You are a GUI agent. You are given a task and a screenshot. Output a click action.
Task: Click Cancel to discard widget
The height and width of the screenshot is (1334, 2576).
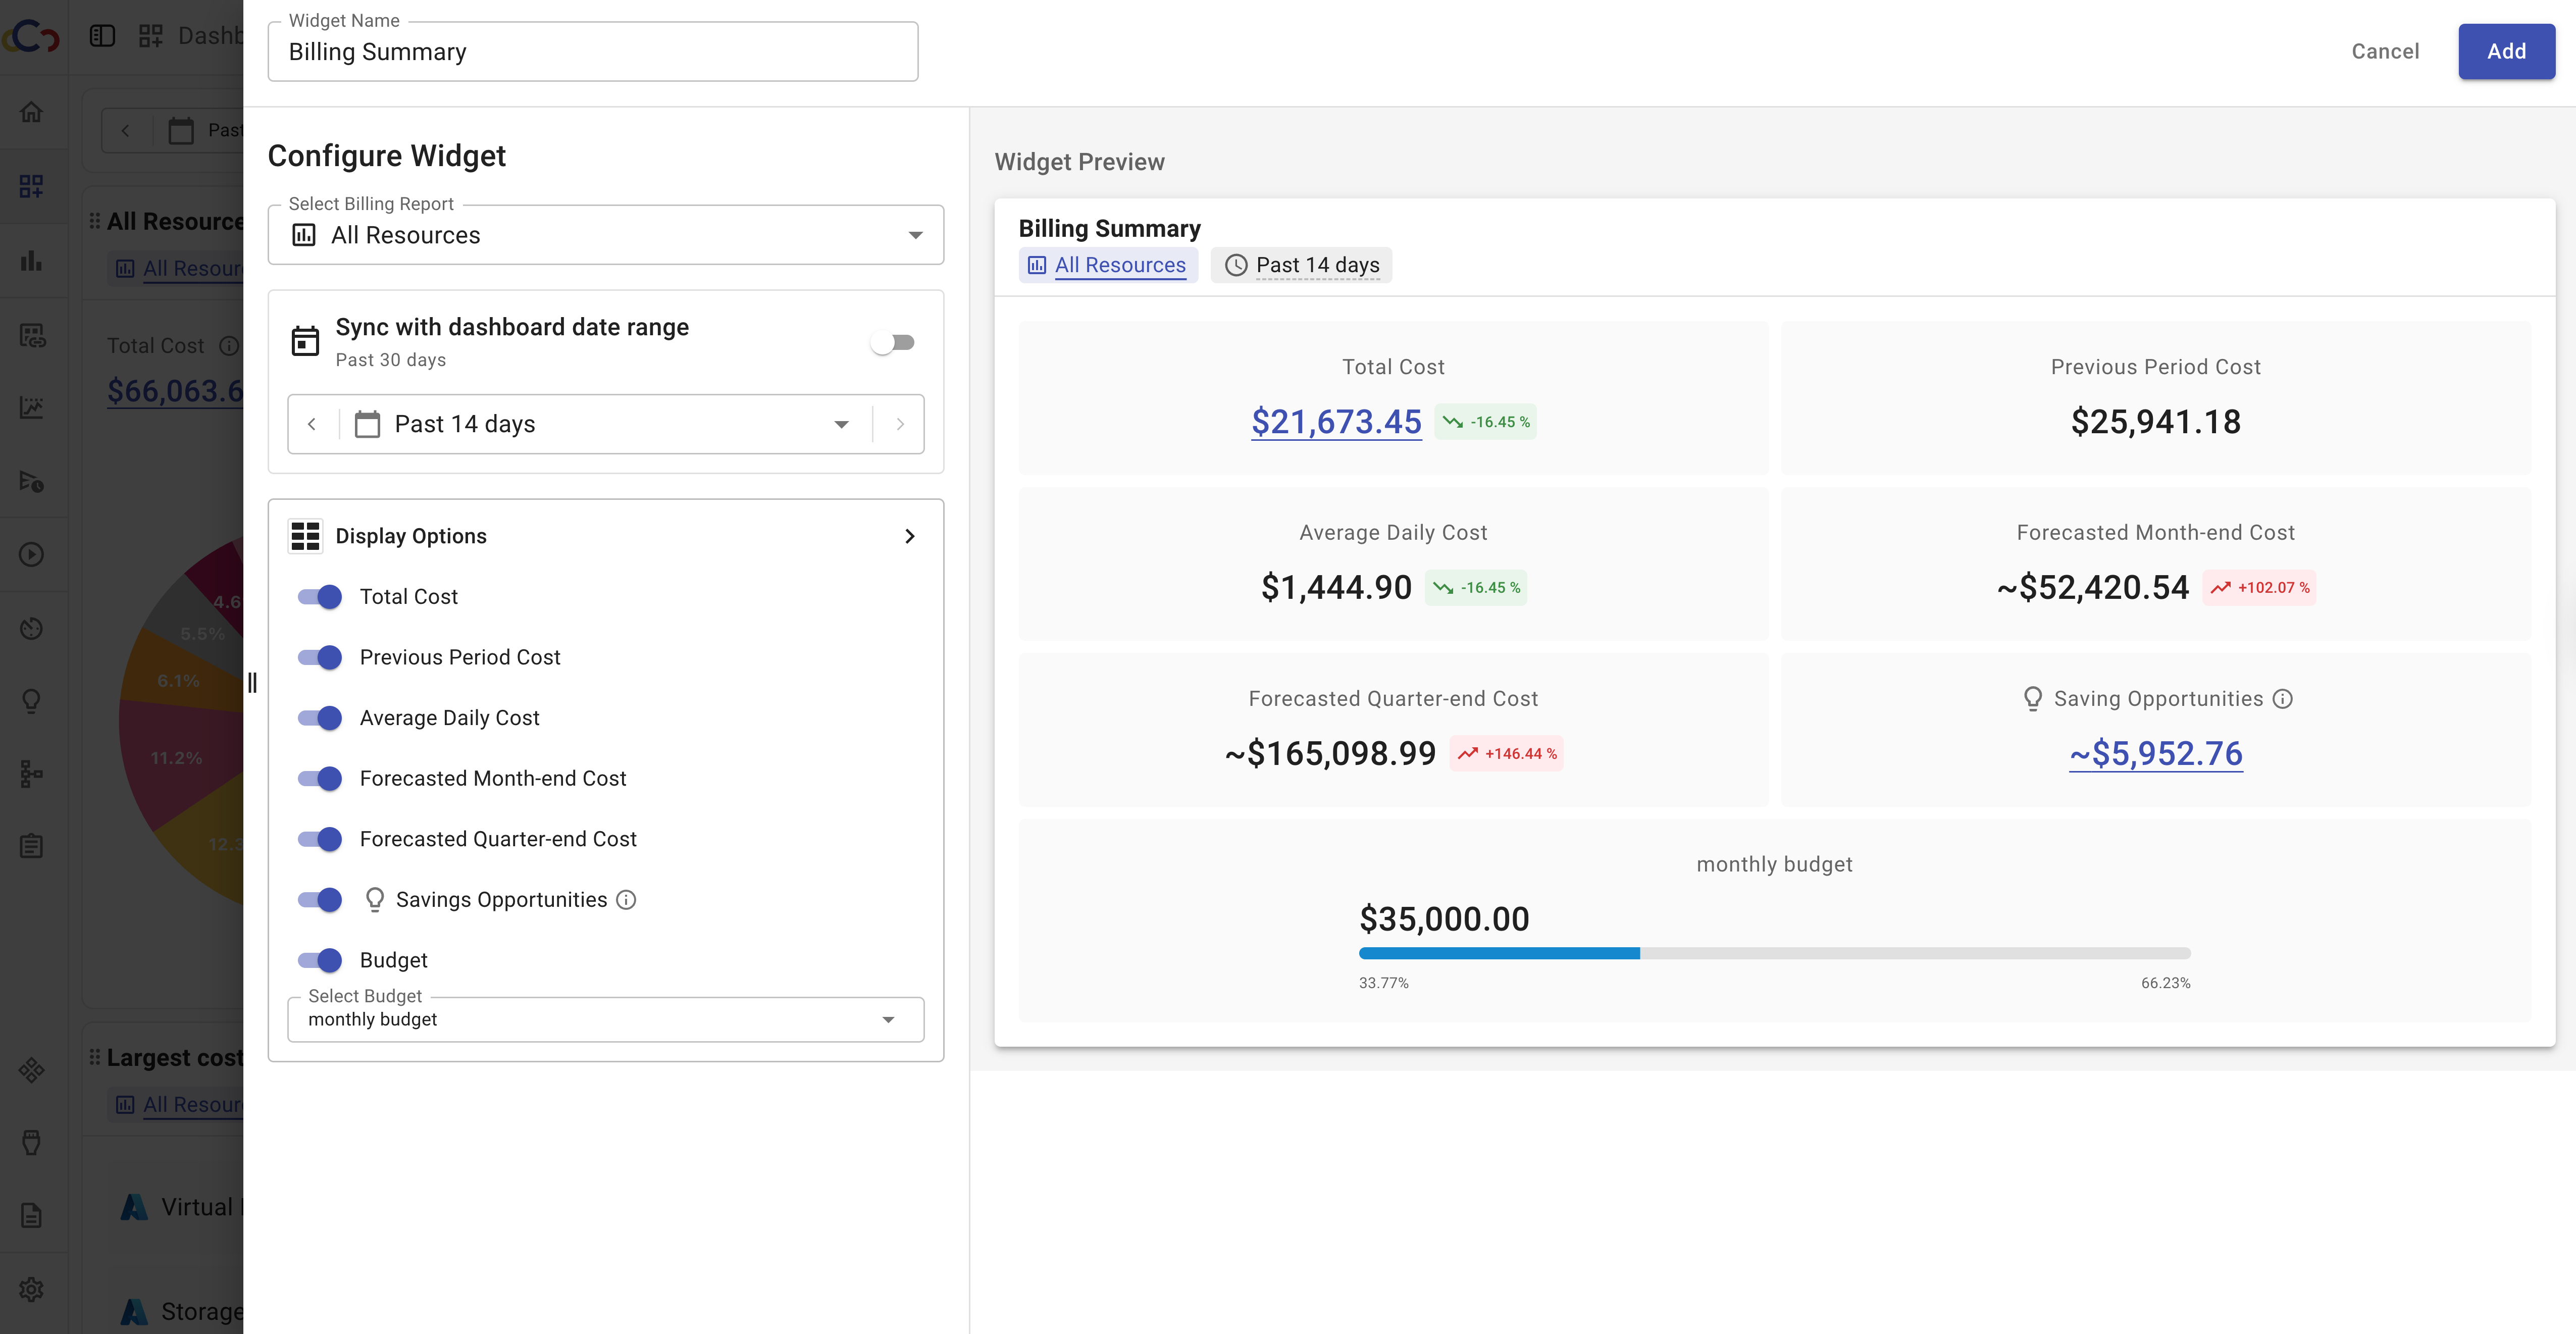point(2384,51)
